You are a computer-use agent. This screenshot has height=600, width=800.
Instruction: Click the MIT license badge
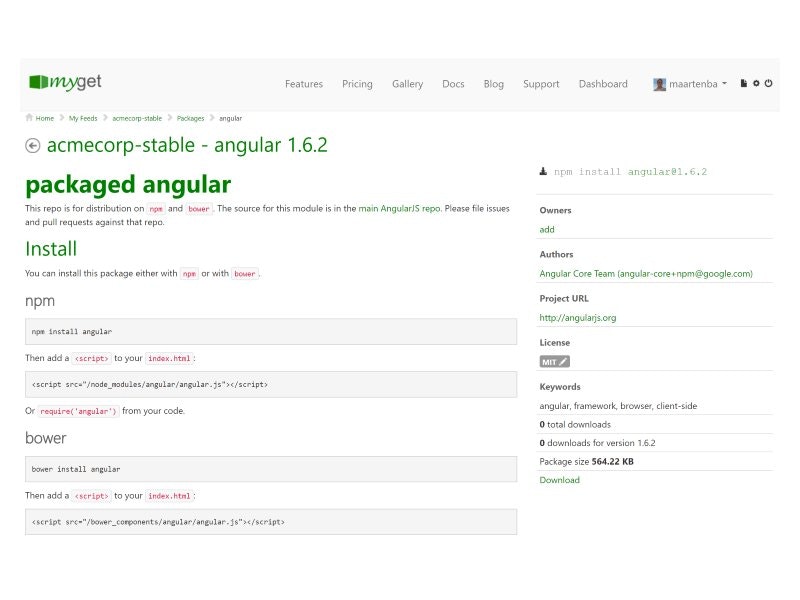click(x=549, y=360)
